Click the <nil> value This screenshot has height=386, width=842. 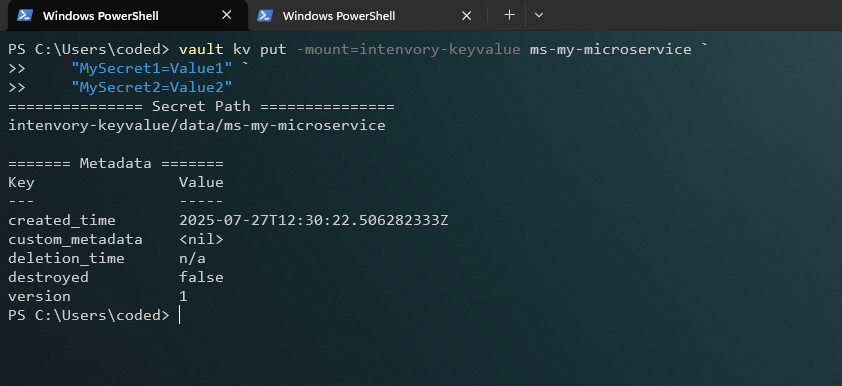click(x=201, y=239)
